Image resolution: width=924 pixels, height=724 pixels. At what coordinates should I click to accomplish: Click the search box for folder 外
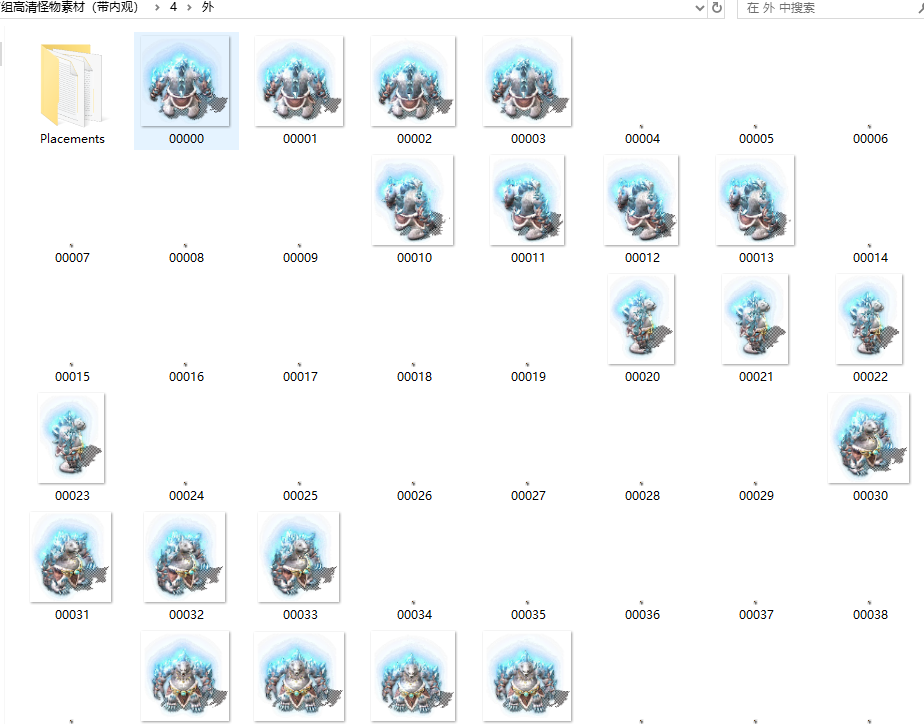(x=831, y=8)
